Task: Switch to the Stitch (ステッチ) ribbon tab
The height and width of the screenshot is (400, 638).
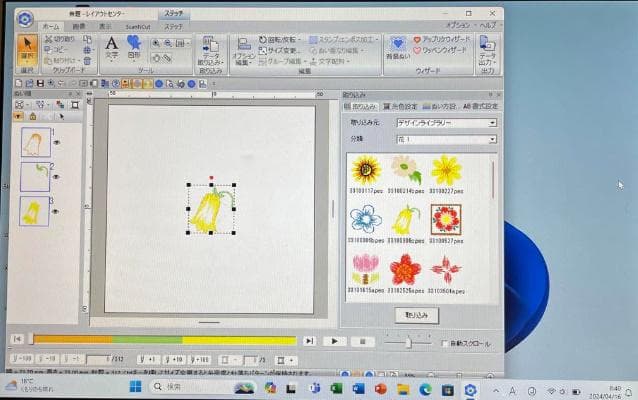Action: click(173, 26)
